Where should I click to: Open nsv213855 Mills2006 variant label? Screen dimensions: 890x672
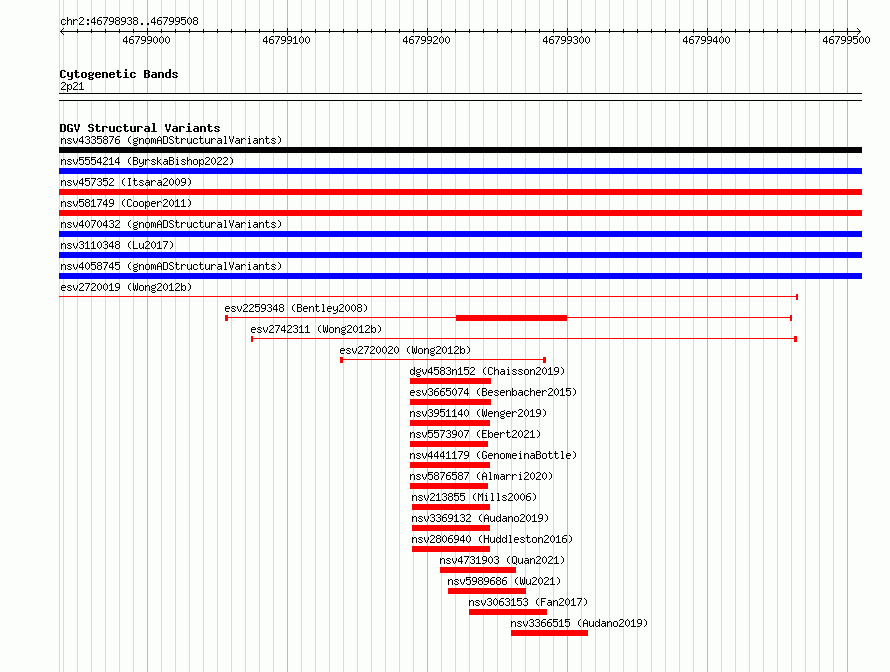coord(474,497)
